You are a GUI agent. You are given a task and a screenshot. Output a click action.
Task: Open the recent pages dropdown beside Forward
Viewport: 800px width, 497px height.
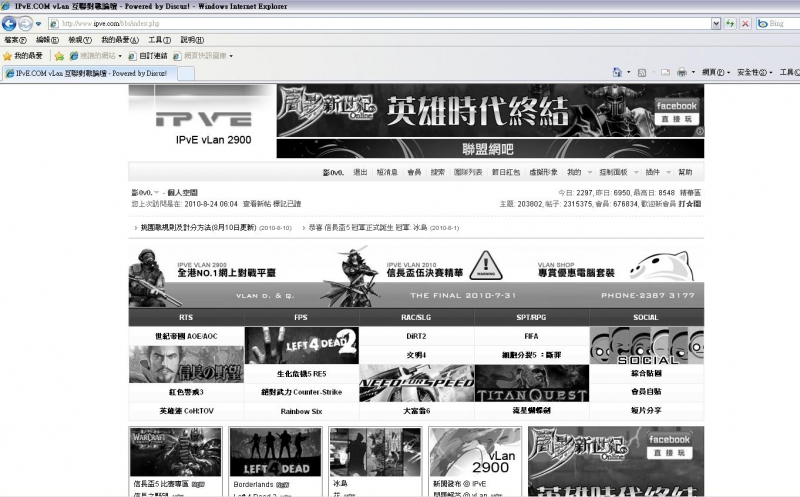pos(38,24)
